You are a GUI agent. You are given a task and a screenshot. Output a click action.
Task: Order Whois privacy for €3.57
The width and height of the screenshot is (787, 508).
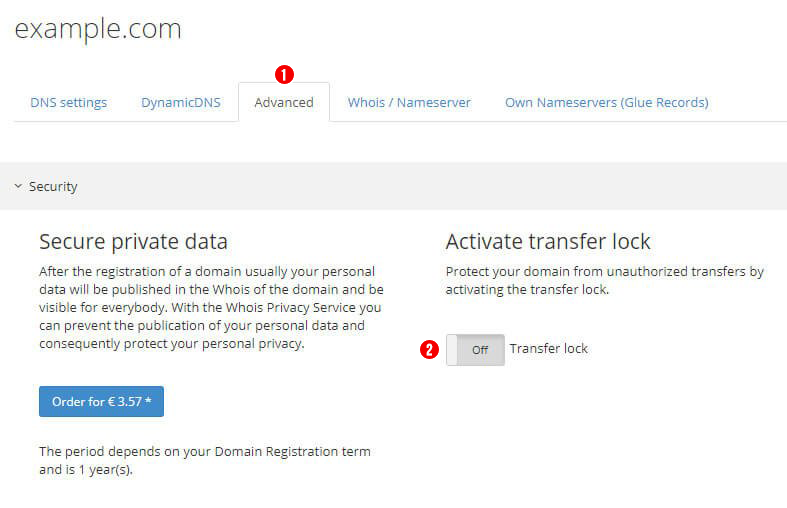(x=101, y=402)
